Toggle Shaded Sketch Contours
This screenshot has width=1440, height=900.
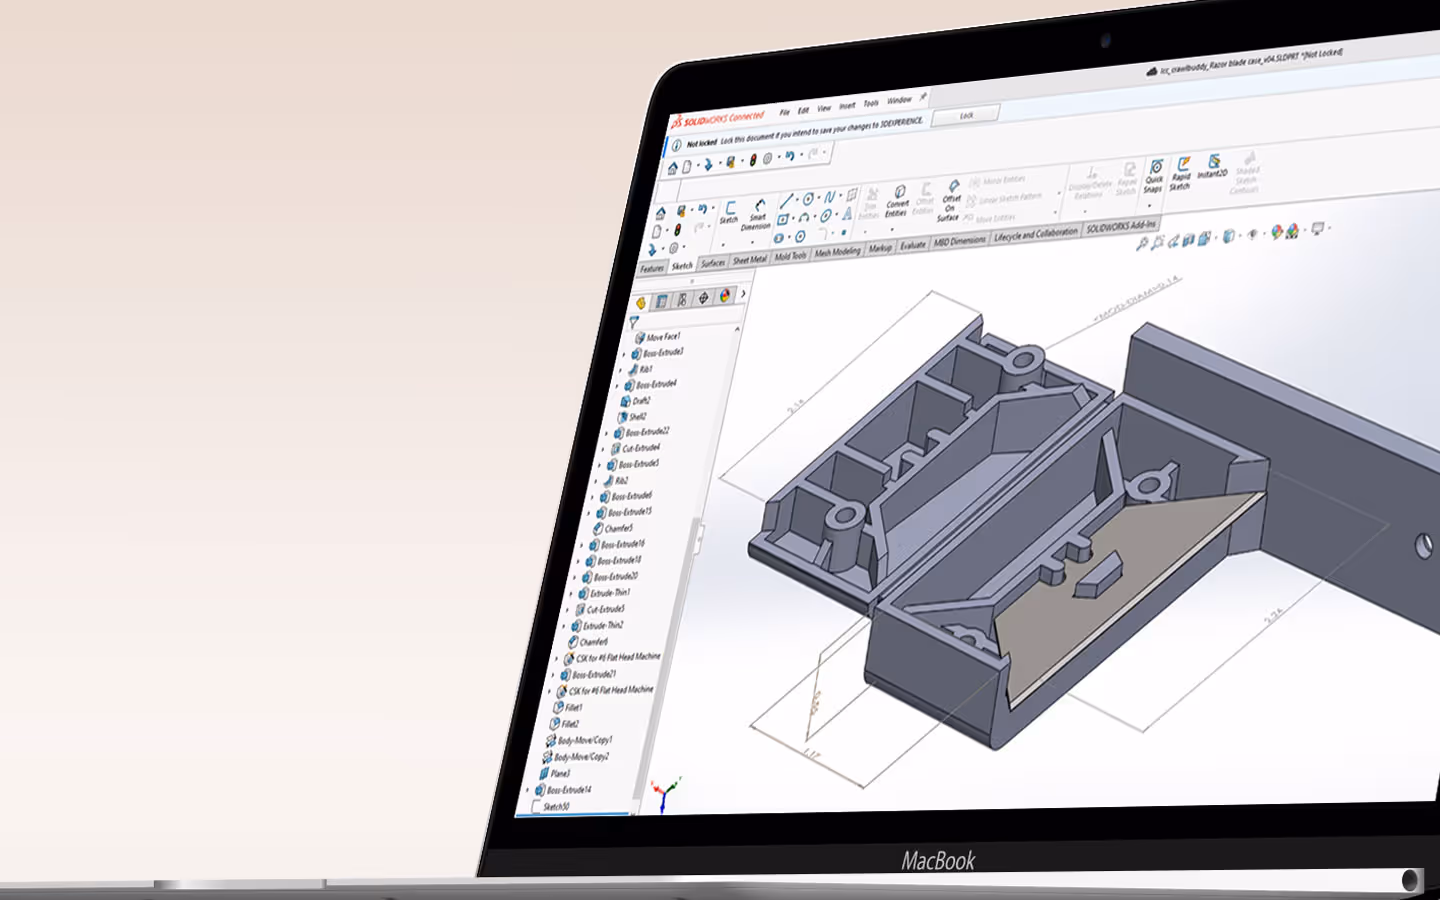[1246, 172]
